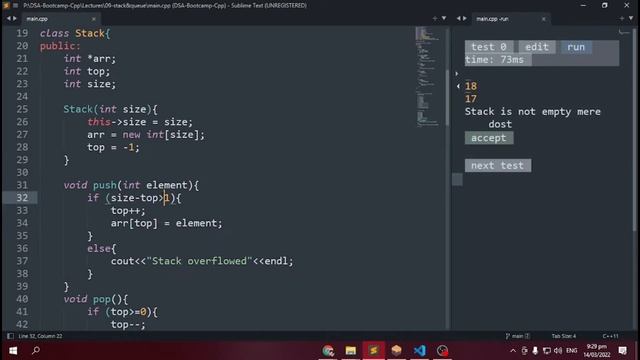The image size is (640, 360).
Task: Select the main.cpp -run tab
Action: (x=492, y=19)
